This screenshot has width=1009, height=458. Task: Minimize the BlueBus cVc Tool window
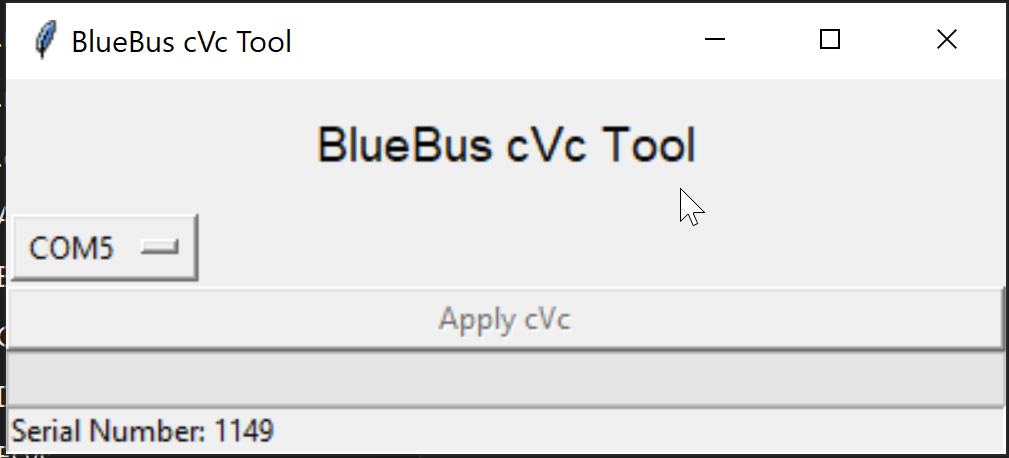pyautogui.click(x=714, y=40)
